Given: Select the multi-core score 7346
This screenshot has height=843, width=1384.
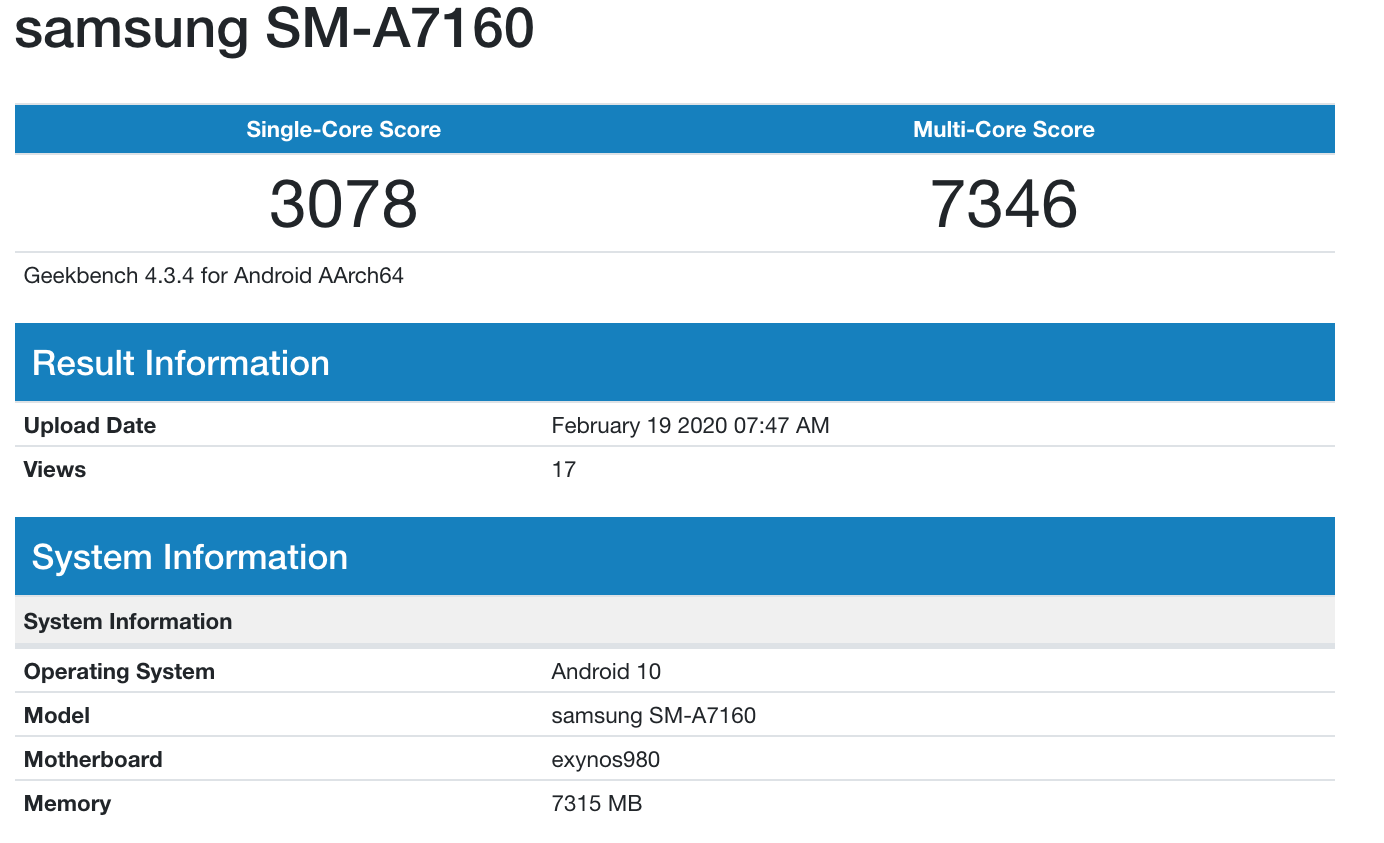Looking at the screenshot, I should coord(1003,203).
